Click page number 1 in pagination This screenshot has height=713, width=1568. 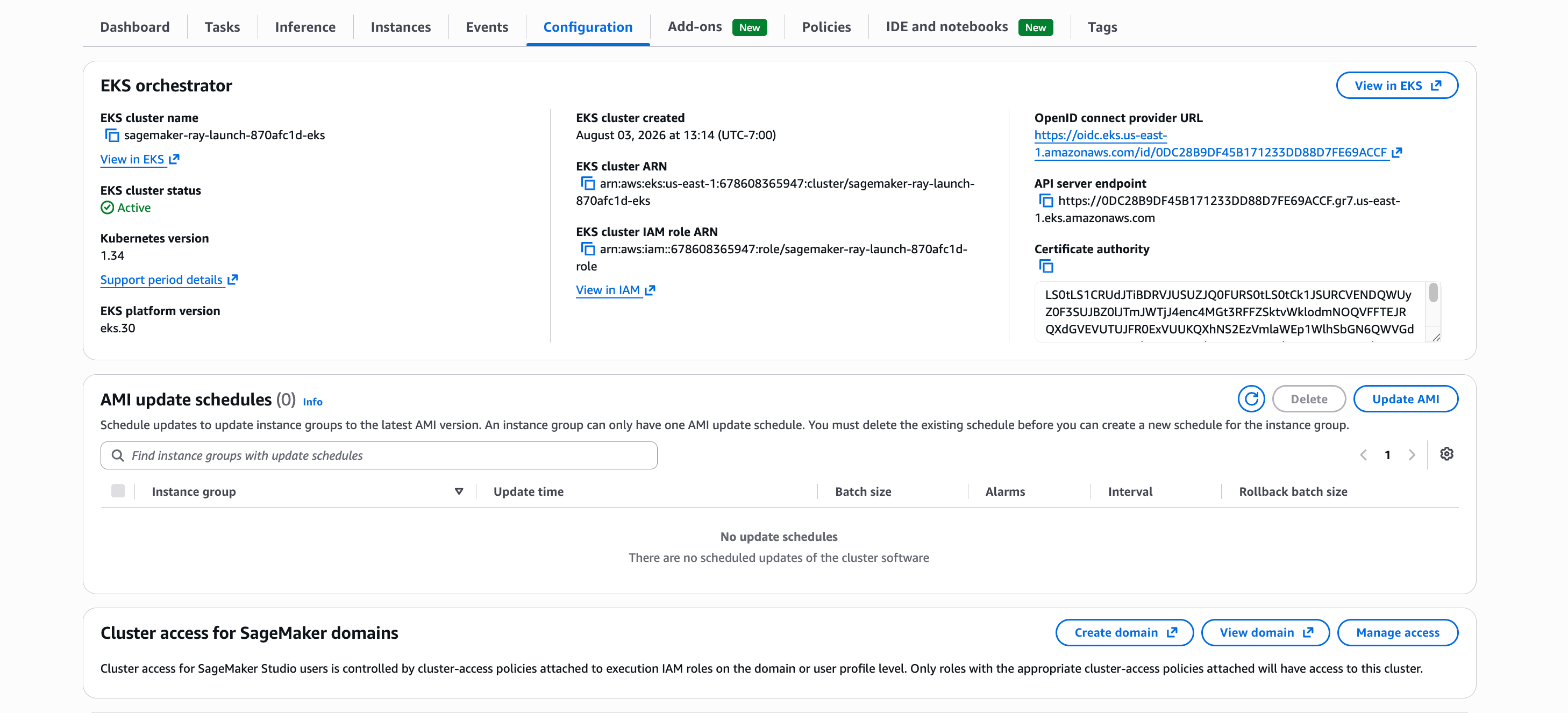1388,455
